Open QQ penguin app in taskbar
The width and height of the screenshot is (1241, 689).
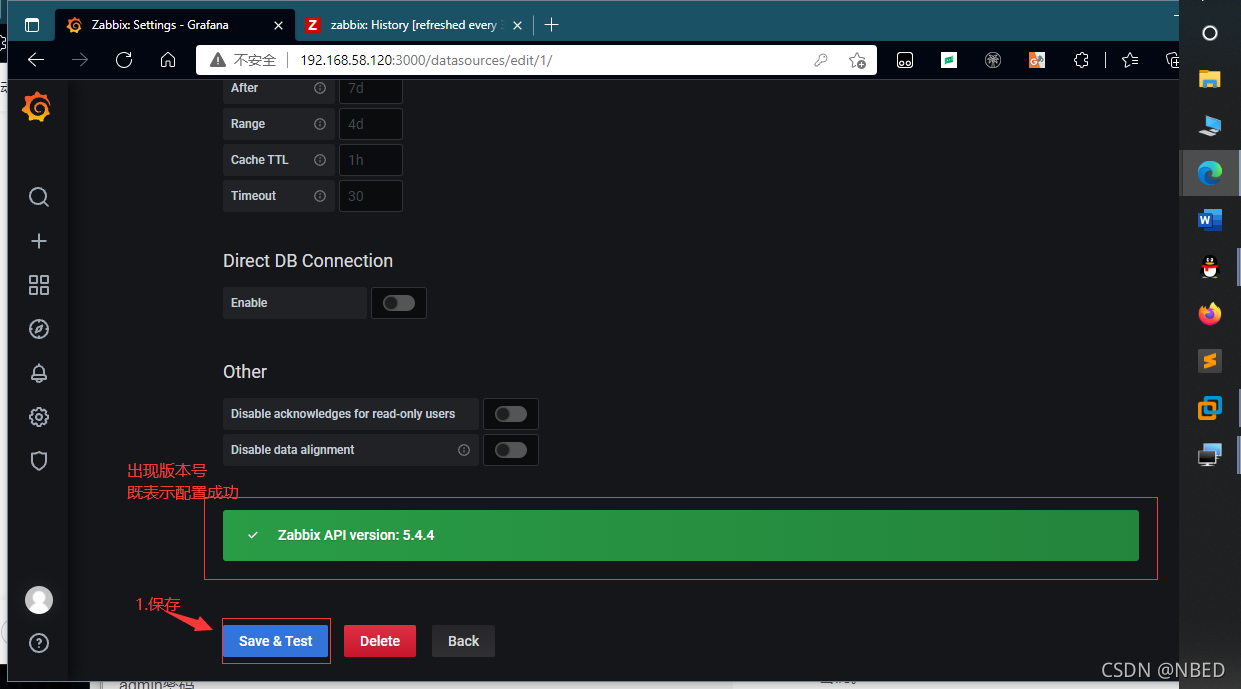coord(1210,267)
